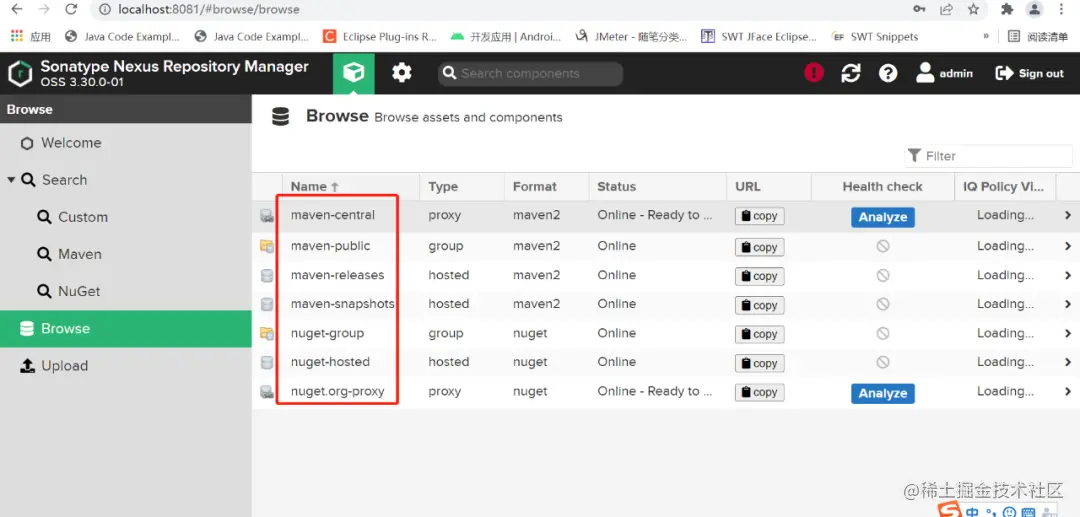The width and height of the screenshot is (1080, 517).
Task: Expand maven-releases row chevron
Action: (1068, 275)
